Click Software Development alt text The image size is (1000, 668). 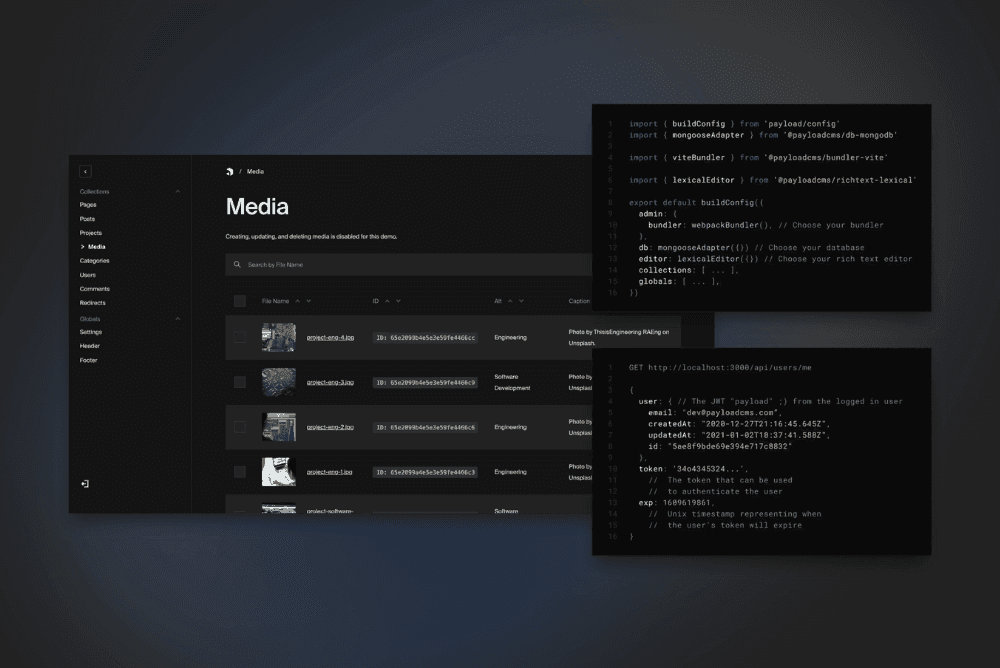[512, 382]
